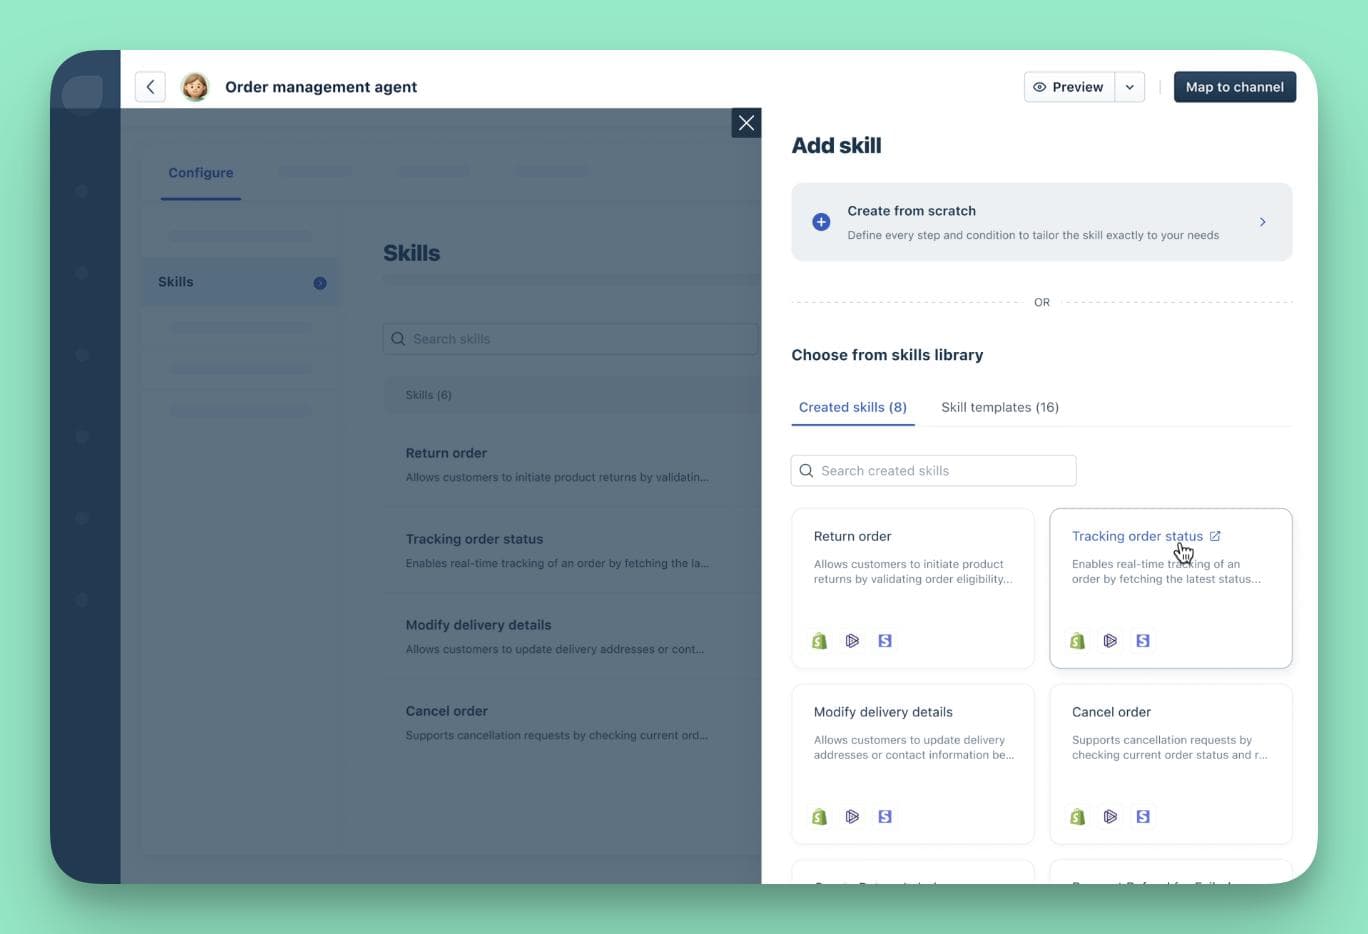Select the Shopify icon on Tracking order status card
This screenshot has height=934, width=1368.
(x=1077, y=640)
